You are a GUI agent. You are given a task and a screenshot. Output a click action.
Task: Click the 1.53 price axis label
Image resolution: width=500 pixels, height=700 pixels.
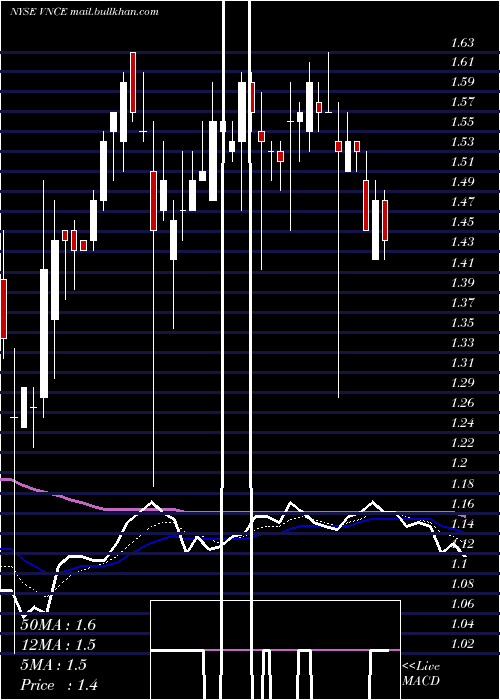[462, 142]
